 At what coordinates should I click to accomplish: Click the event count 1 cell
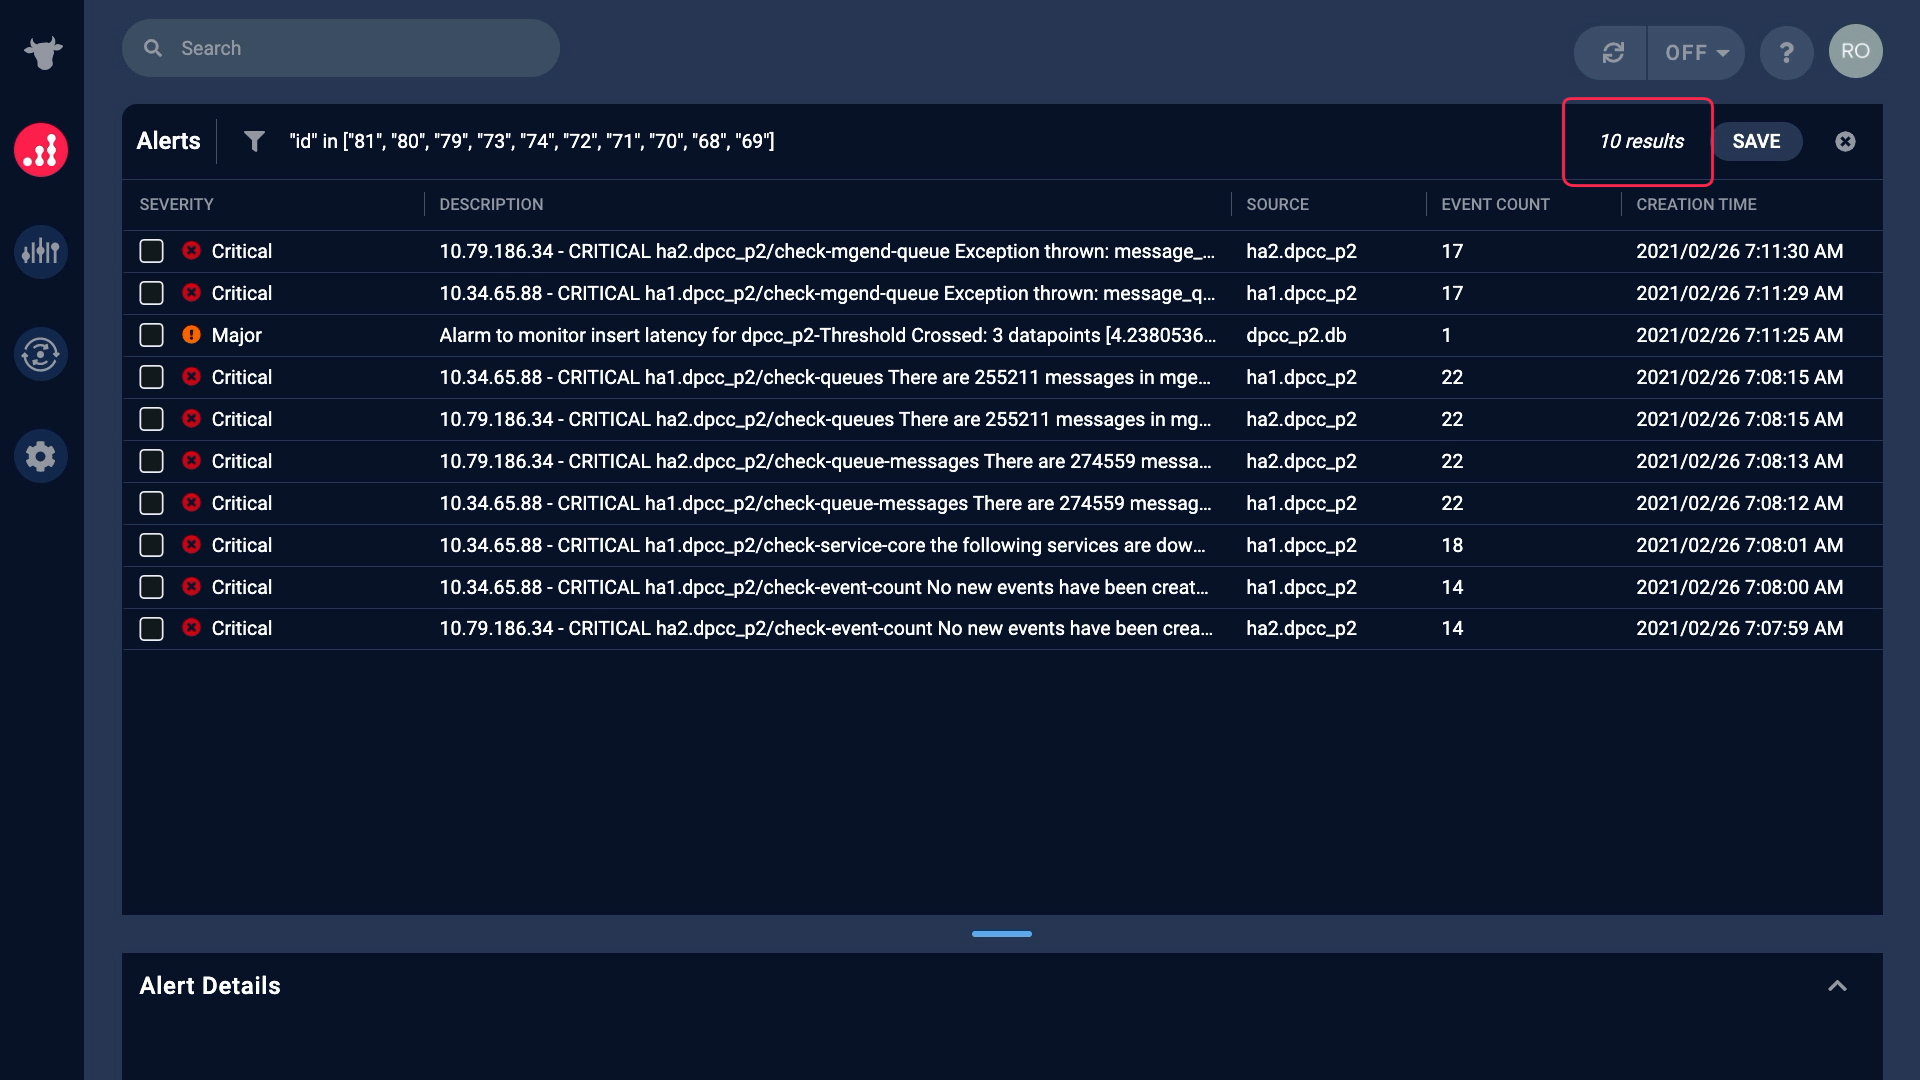tap(1446, 335)
